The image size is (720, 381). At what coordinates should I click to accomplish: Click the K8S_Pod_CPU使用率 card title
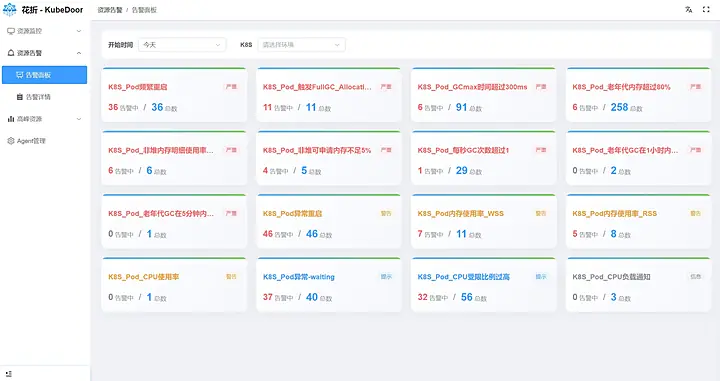pos(144,277)
